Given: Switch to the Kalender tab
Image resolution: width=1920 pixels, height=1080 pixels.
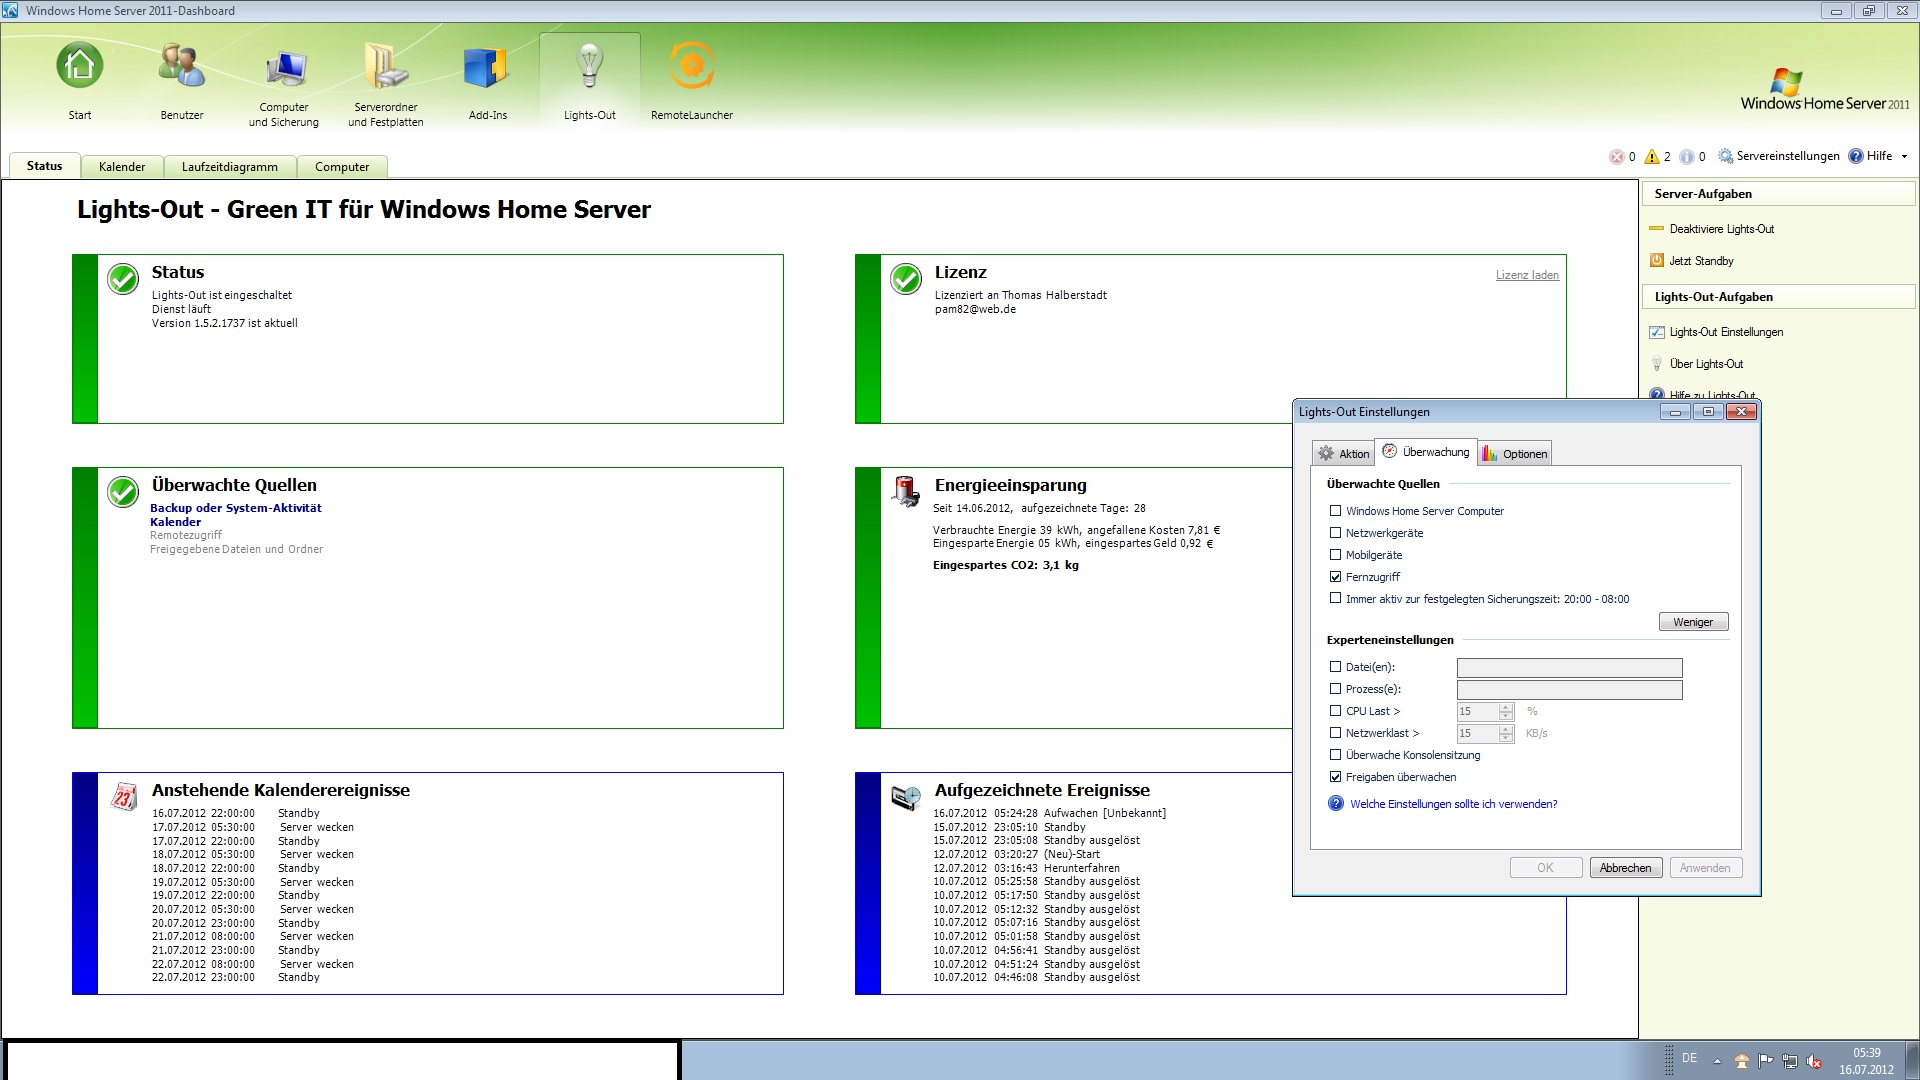Looking at the screenshot, I should coord(122,167).
